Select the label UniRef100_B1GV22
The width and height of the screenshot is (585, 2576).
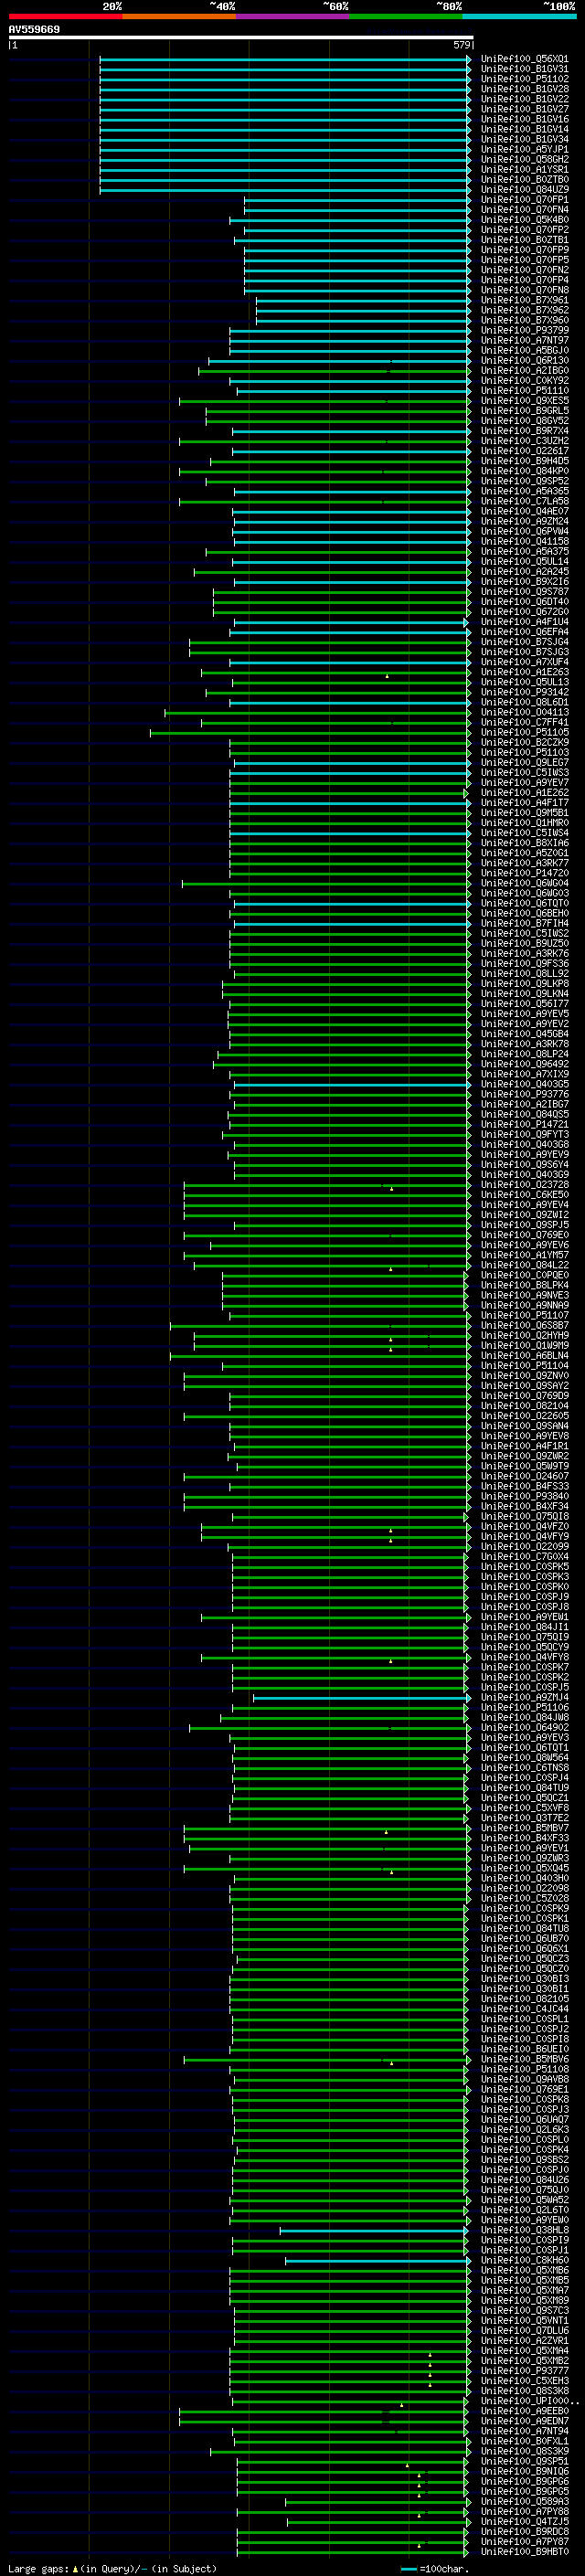pos(525,99)
